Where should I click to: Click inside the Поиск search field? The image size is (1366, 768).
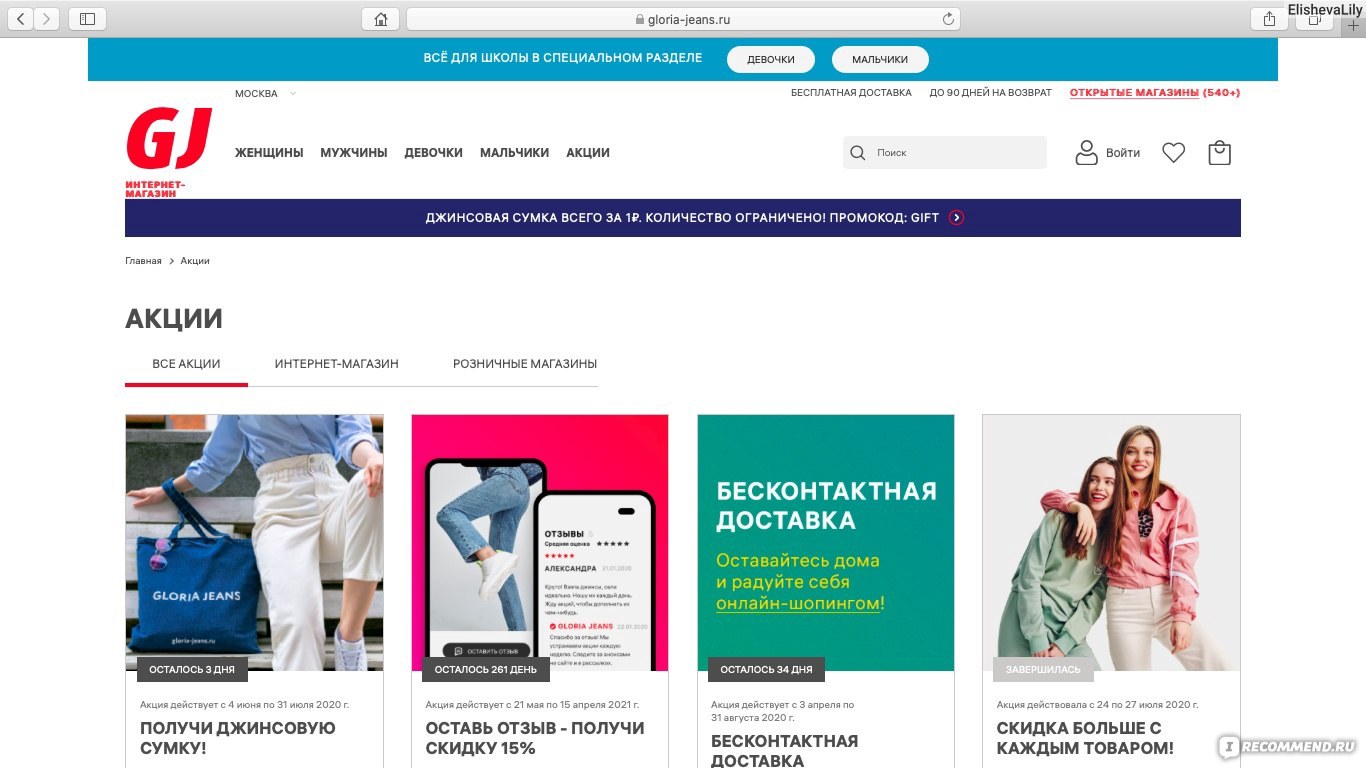click(945, 153)
